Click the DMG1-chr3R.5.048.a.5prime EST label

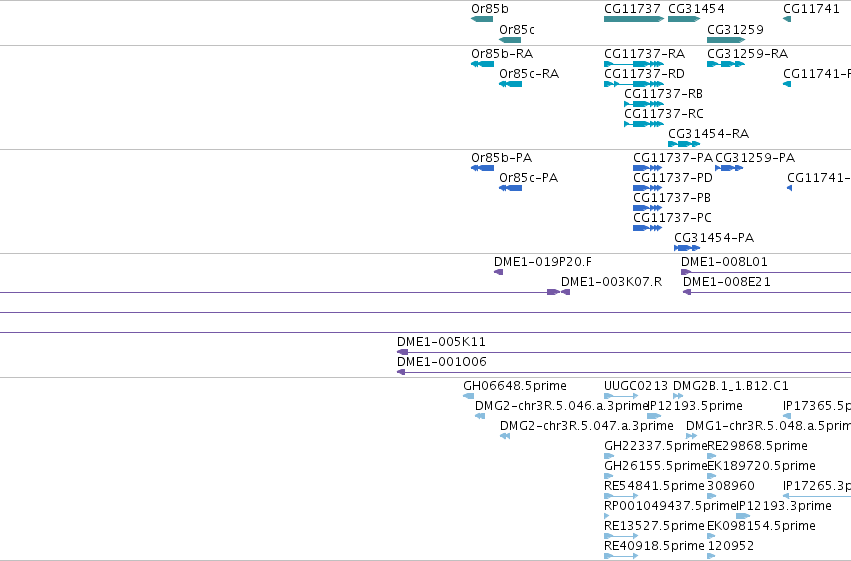(x=769, y=426)
